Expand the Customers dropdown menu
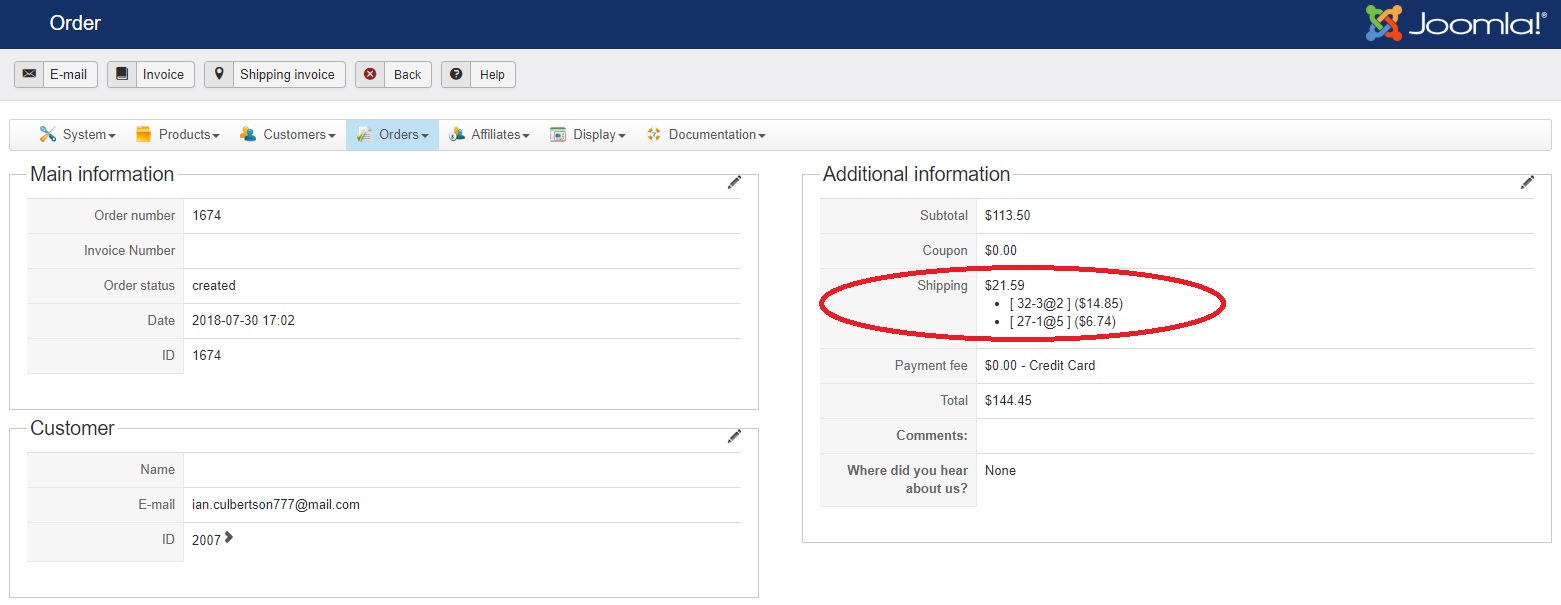This screenshot has height=605, width=1561. tap(288, 134)
